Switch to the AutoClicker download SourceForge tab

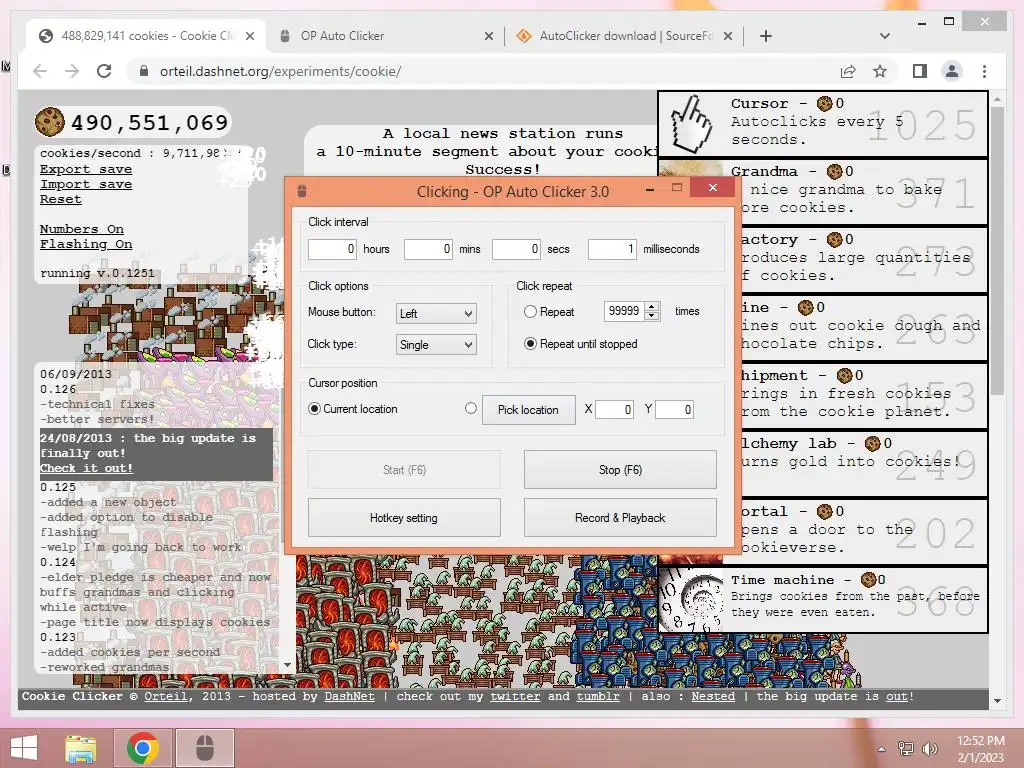point(624,36)
